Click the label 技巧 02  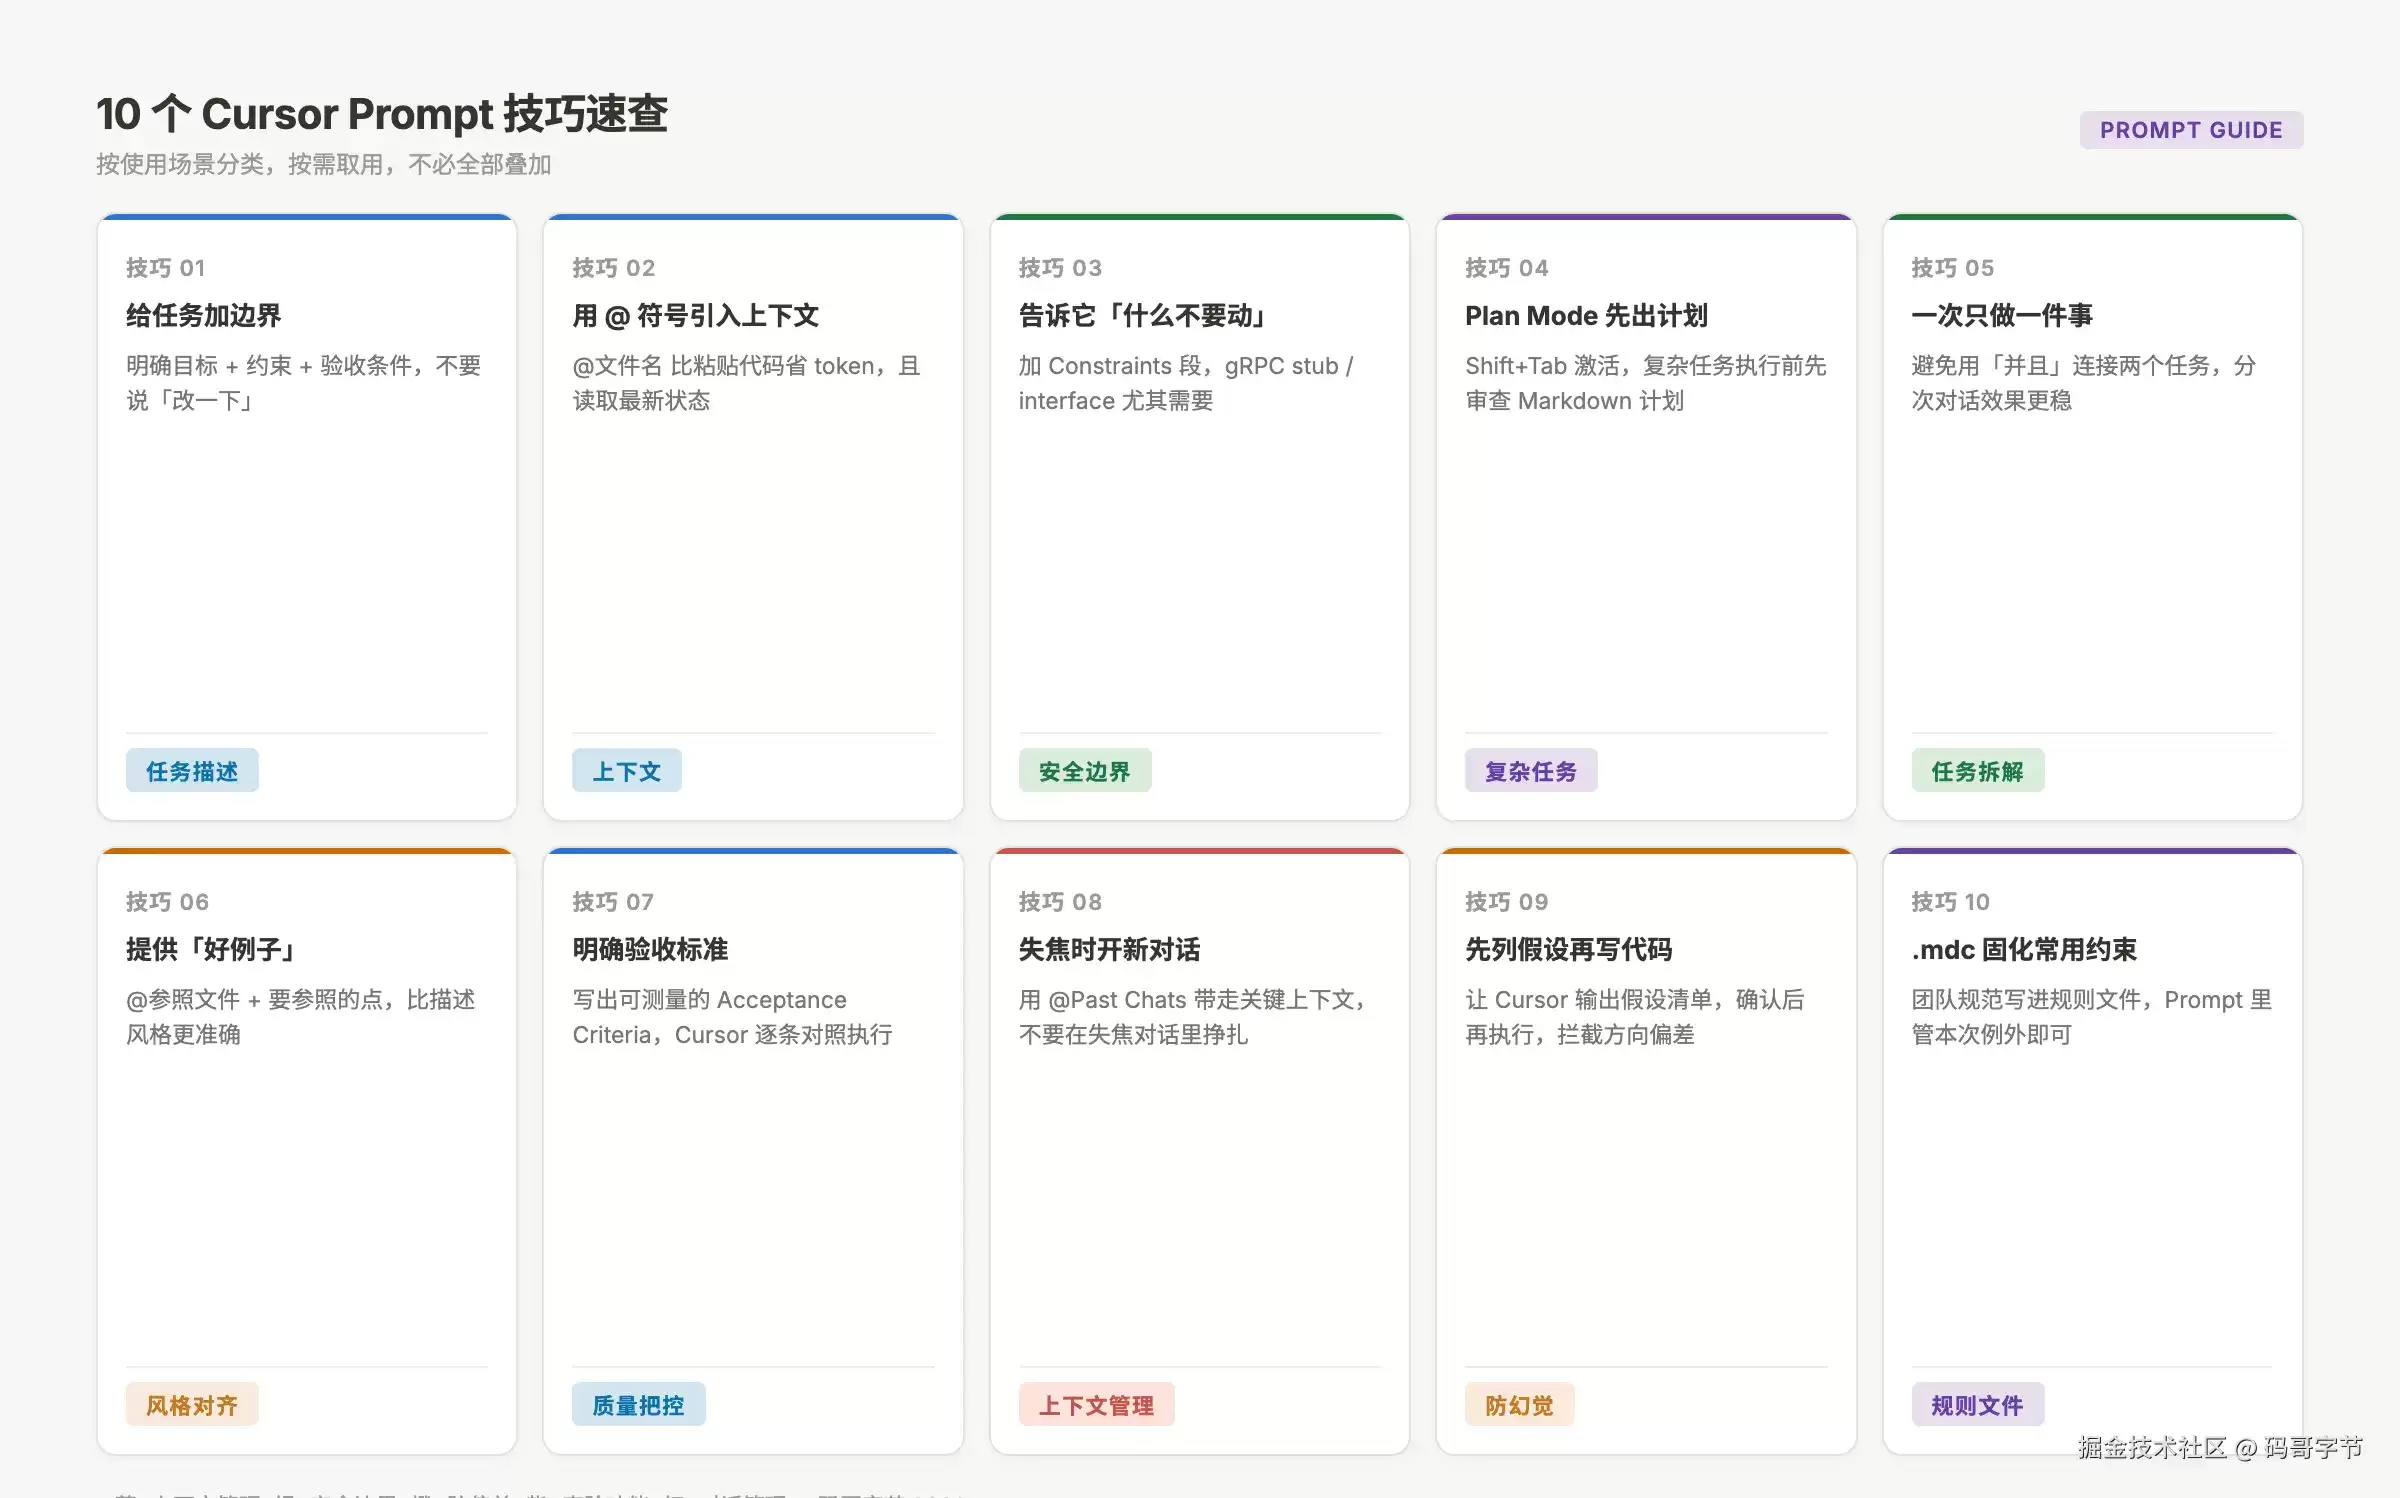click(x=614, y=268)
